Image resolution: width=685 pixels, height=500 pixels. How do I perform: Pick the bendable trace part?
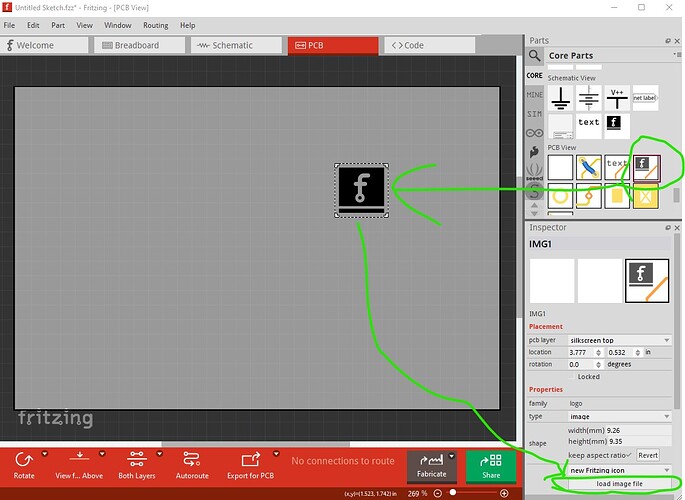pyautogui.click(x=588, y=196)
